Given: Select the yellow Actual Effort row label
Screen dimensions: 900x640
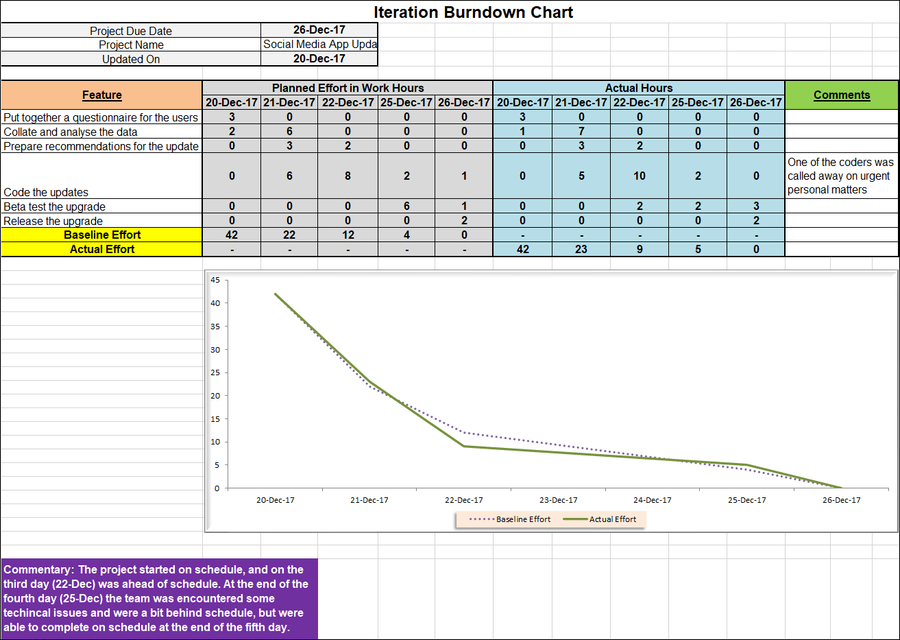Looking at the screenshot, I should (101, 249).
